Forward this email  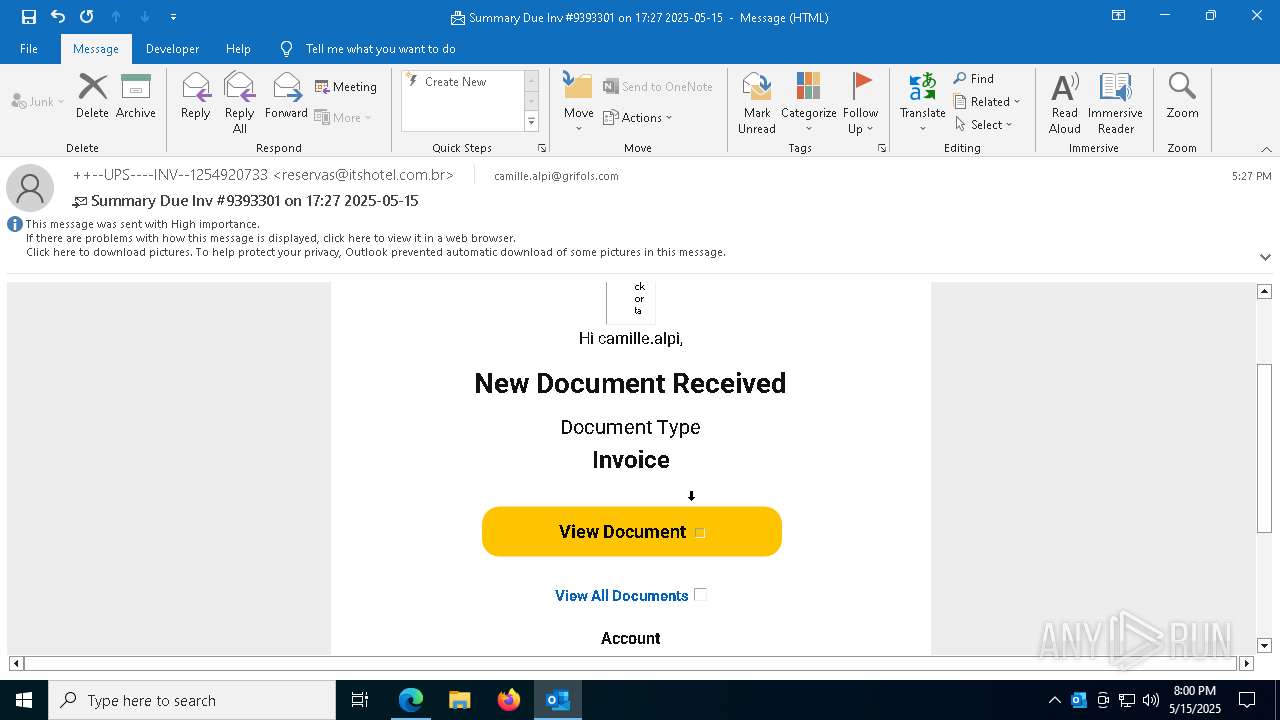286,97
